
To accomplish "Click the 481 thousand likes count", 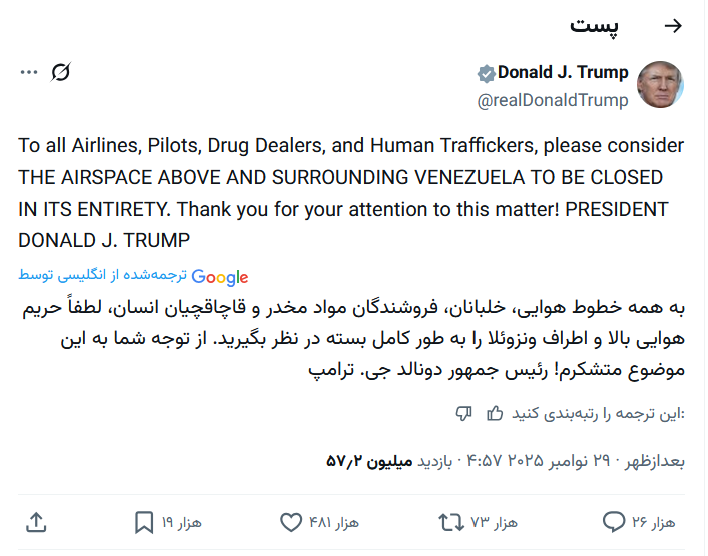I will click(334, 523).
